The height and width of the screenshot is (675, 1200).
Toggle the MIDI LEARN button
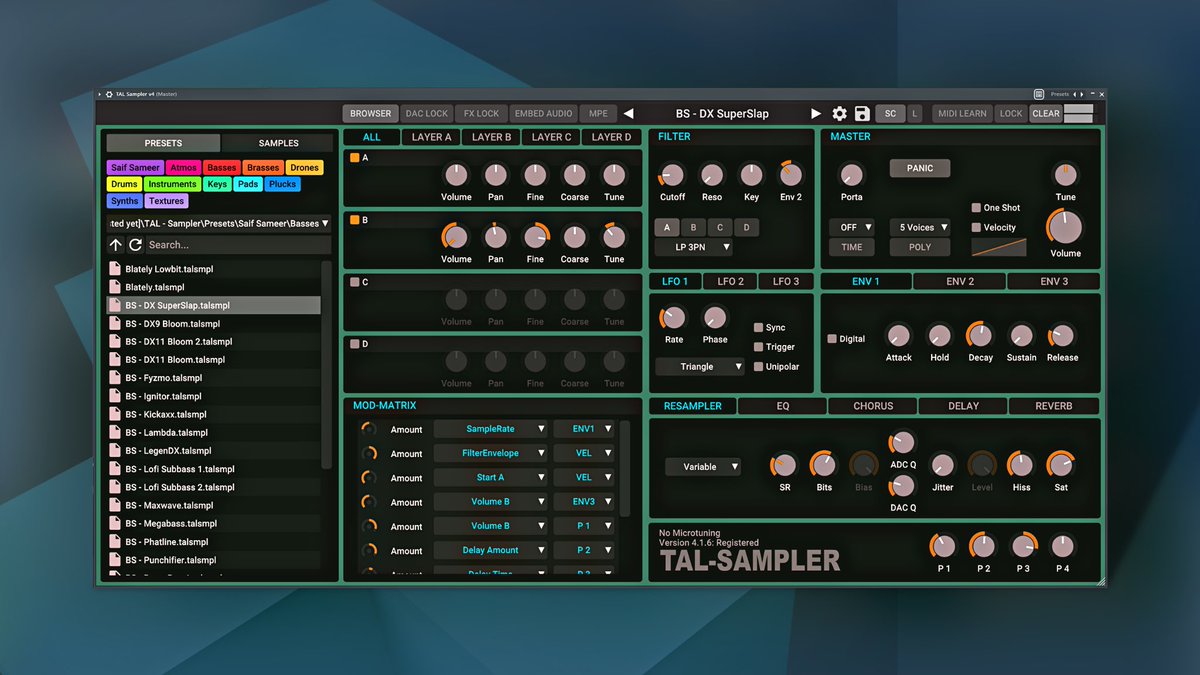[962, 114]
